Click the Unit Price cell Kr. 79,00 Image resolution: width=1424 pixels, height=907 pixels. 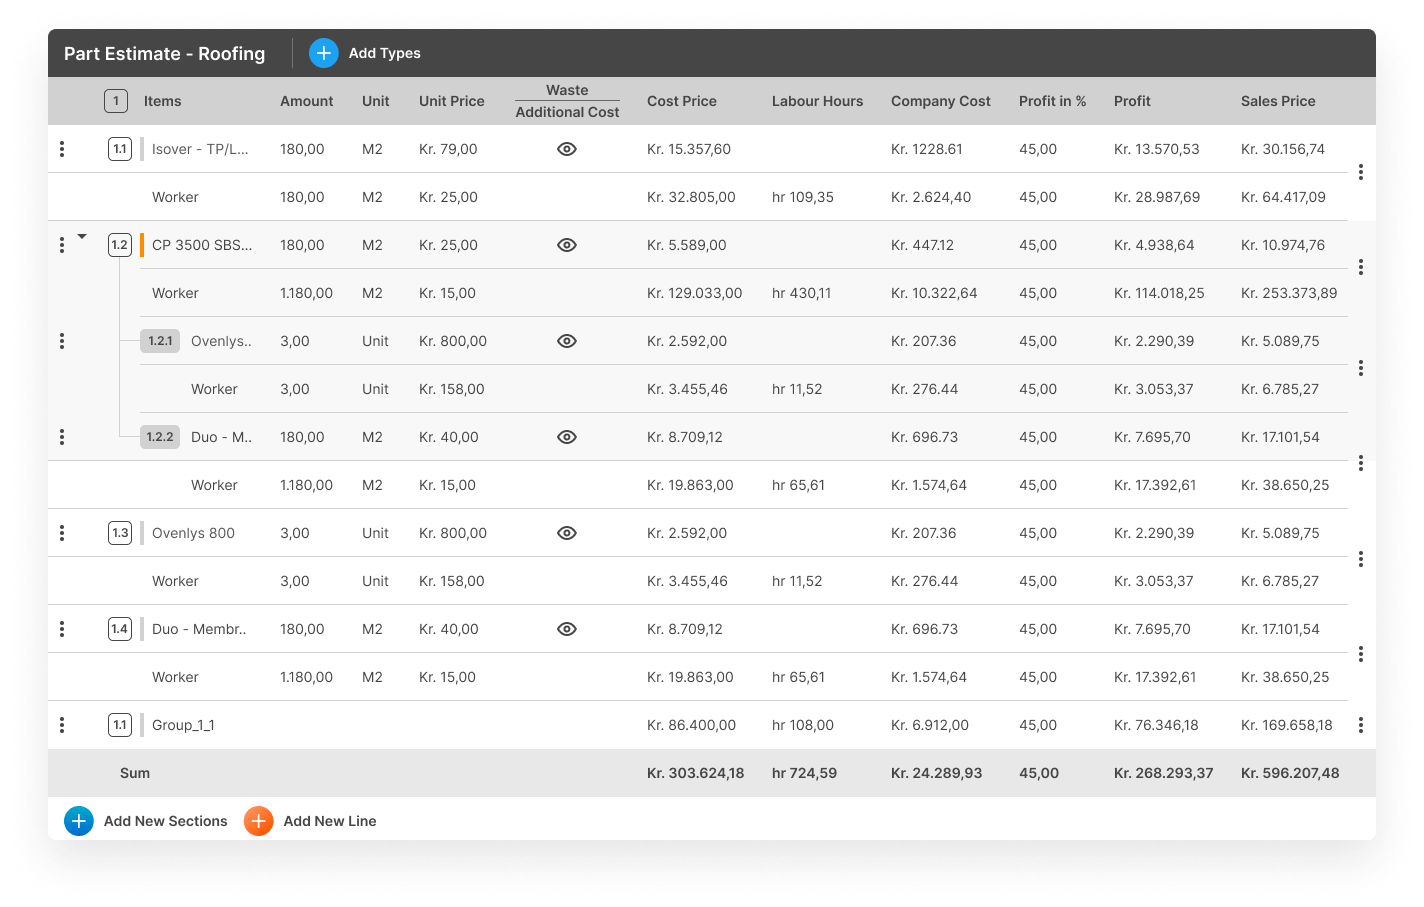448,149
